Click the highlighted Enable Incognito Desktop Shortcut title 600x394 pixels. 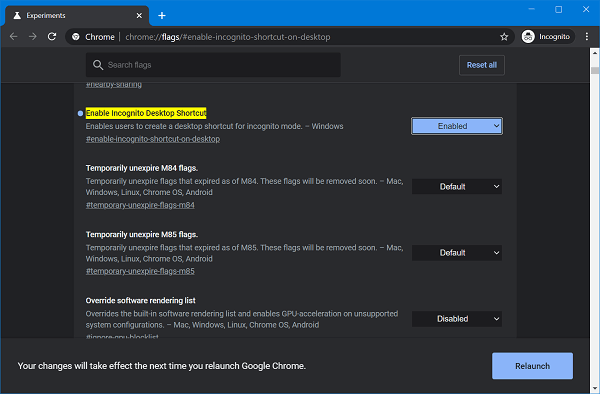pyautogui.click(x=146, y=113)
